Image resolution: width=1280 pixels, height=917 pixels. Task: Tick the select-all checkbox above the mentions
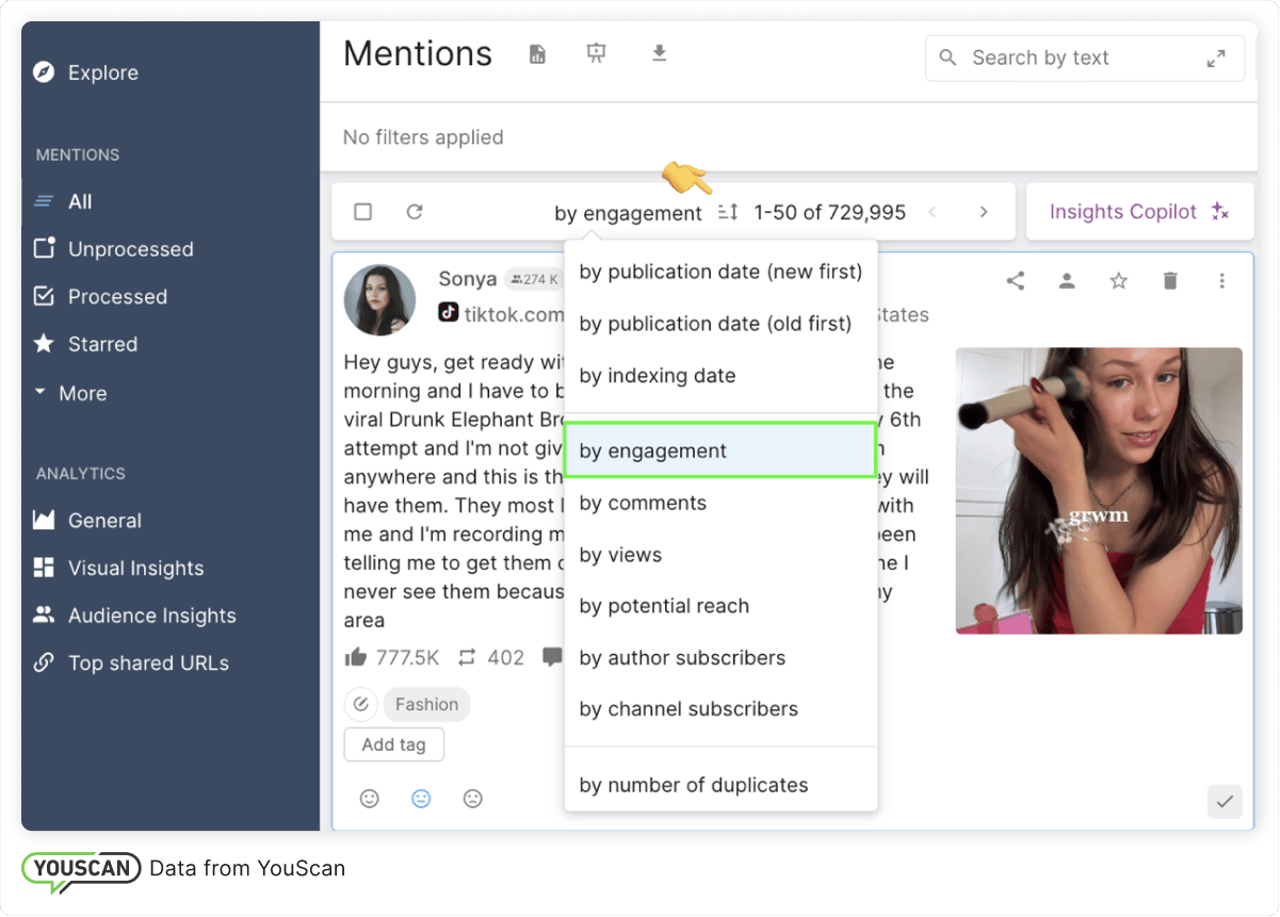click(363, 212)
